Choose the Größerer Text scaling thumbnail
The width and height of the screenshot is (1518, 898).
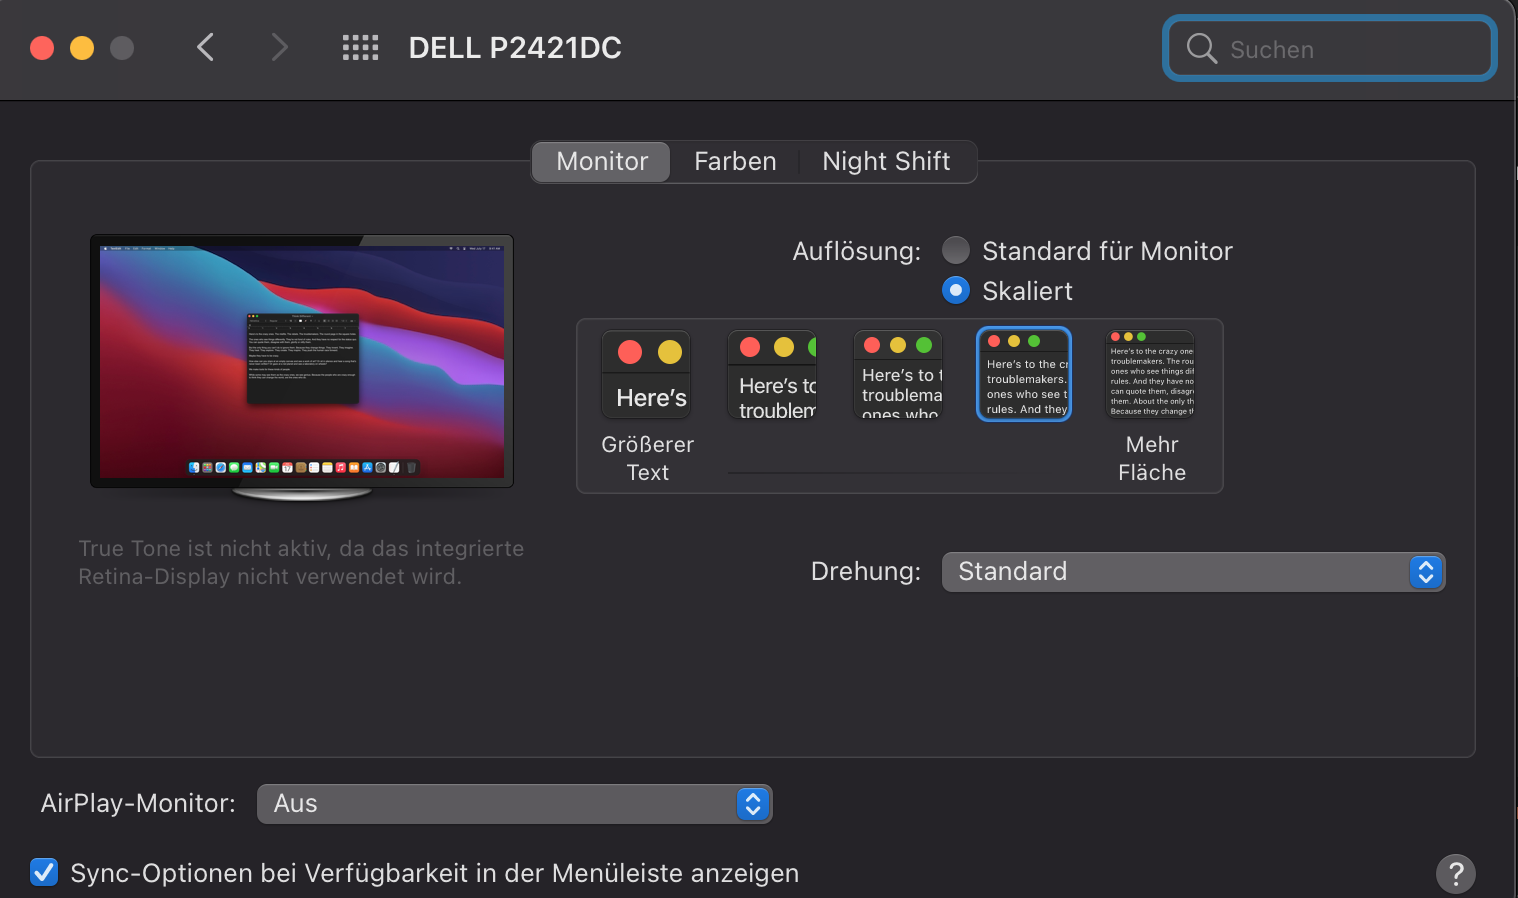(x=646, y=375)
